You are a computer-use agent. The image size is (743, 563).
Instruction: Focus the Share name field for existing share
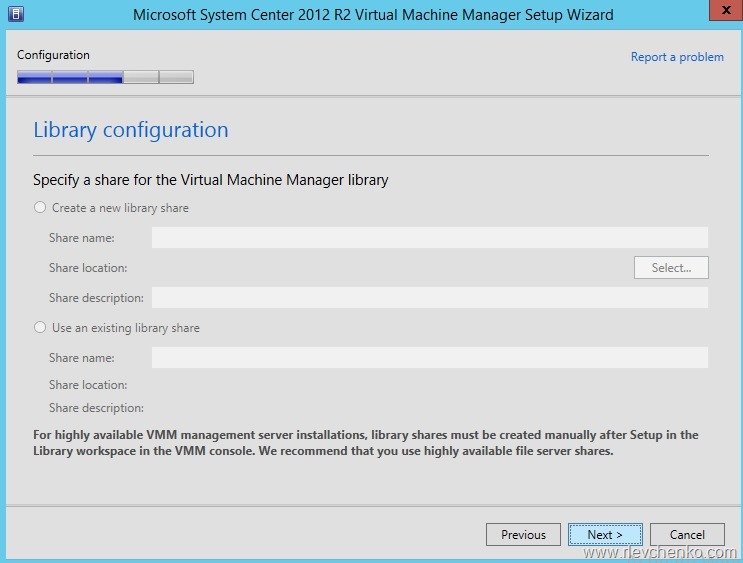[429, 357]
